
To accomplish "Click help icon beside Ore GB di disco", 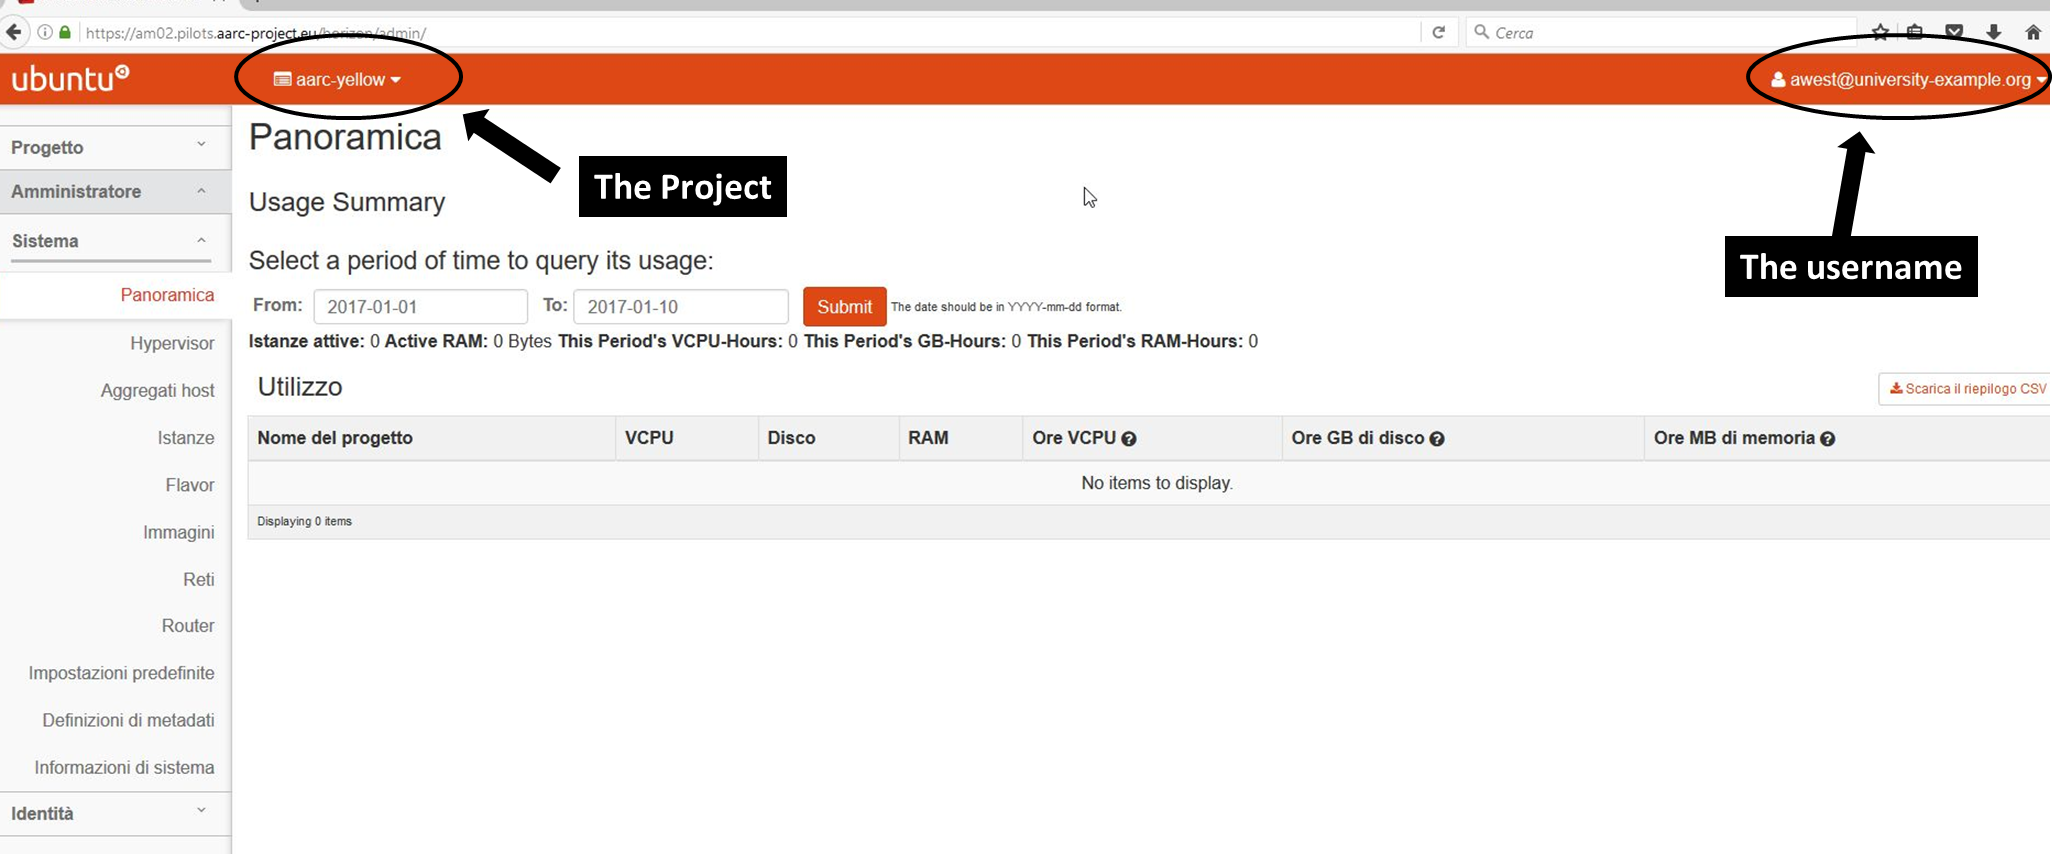I will 1437,439.
